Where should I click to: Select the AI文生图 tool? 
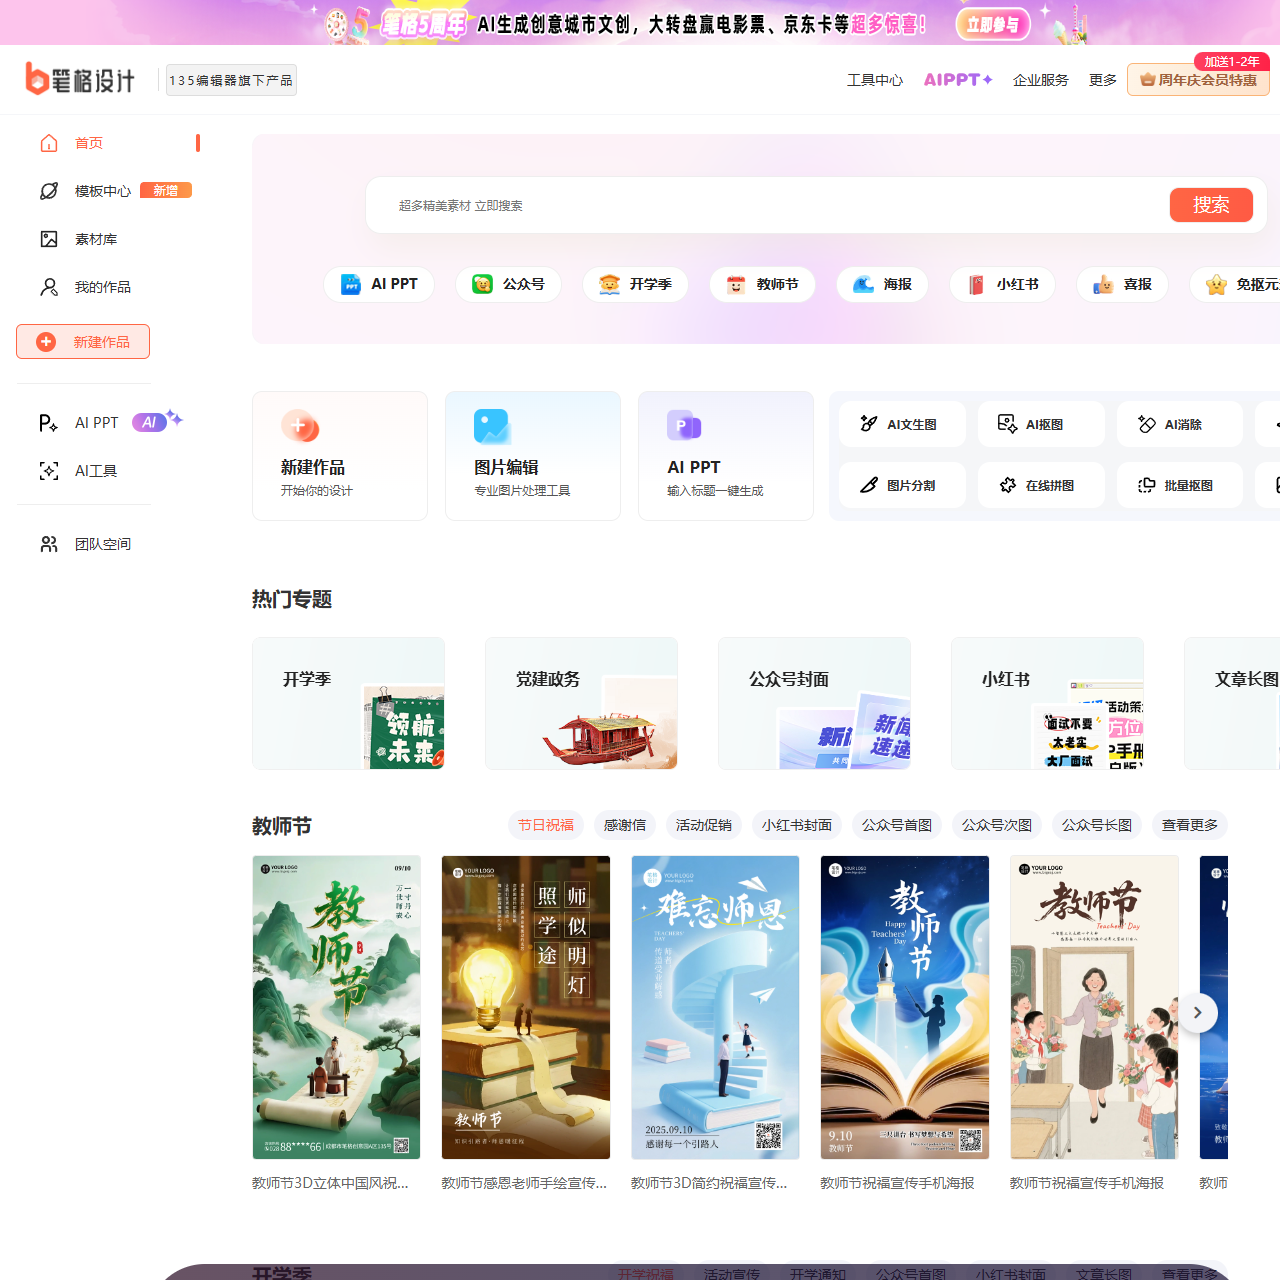coord(901,424)
